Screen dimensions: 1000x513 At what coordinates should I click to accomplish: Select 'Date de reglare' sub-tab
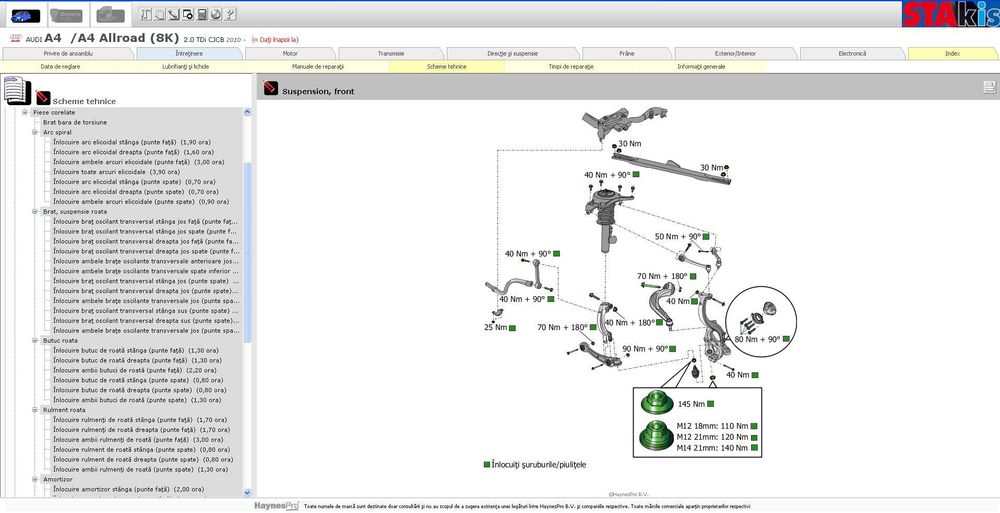61,66
